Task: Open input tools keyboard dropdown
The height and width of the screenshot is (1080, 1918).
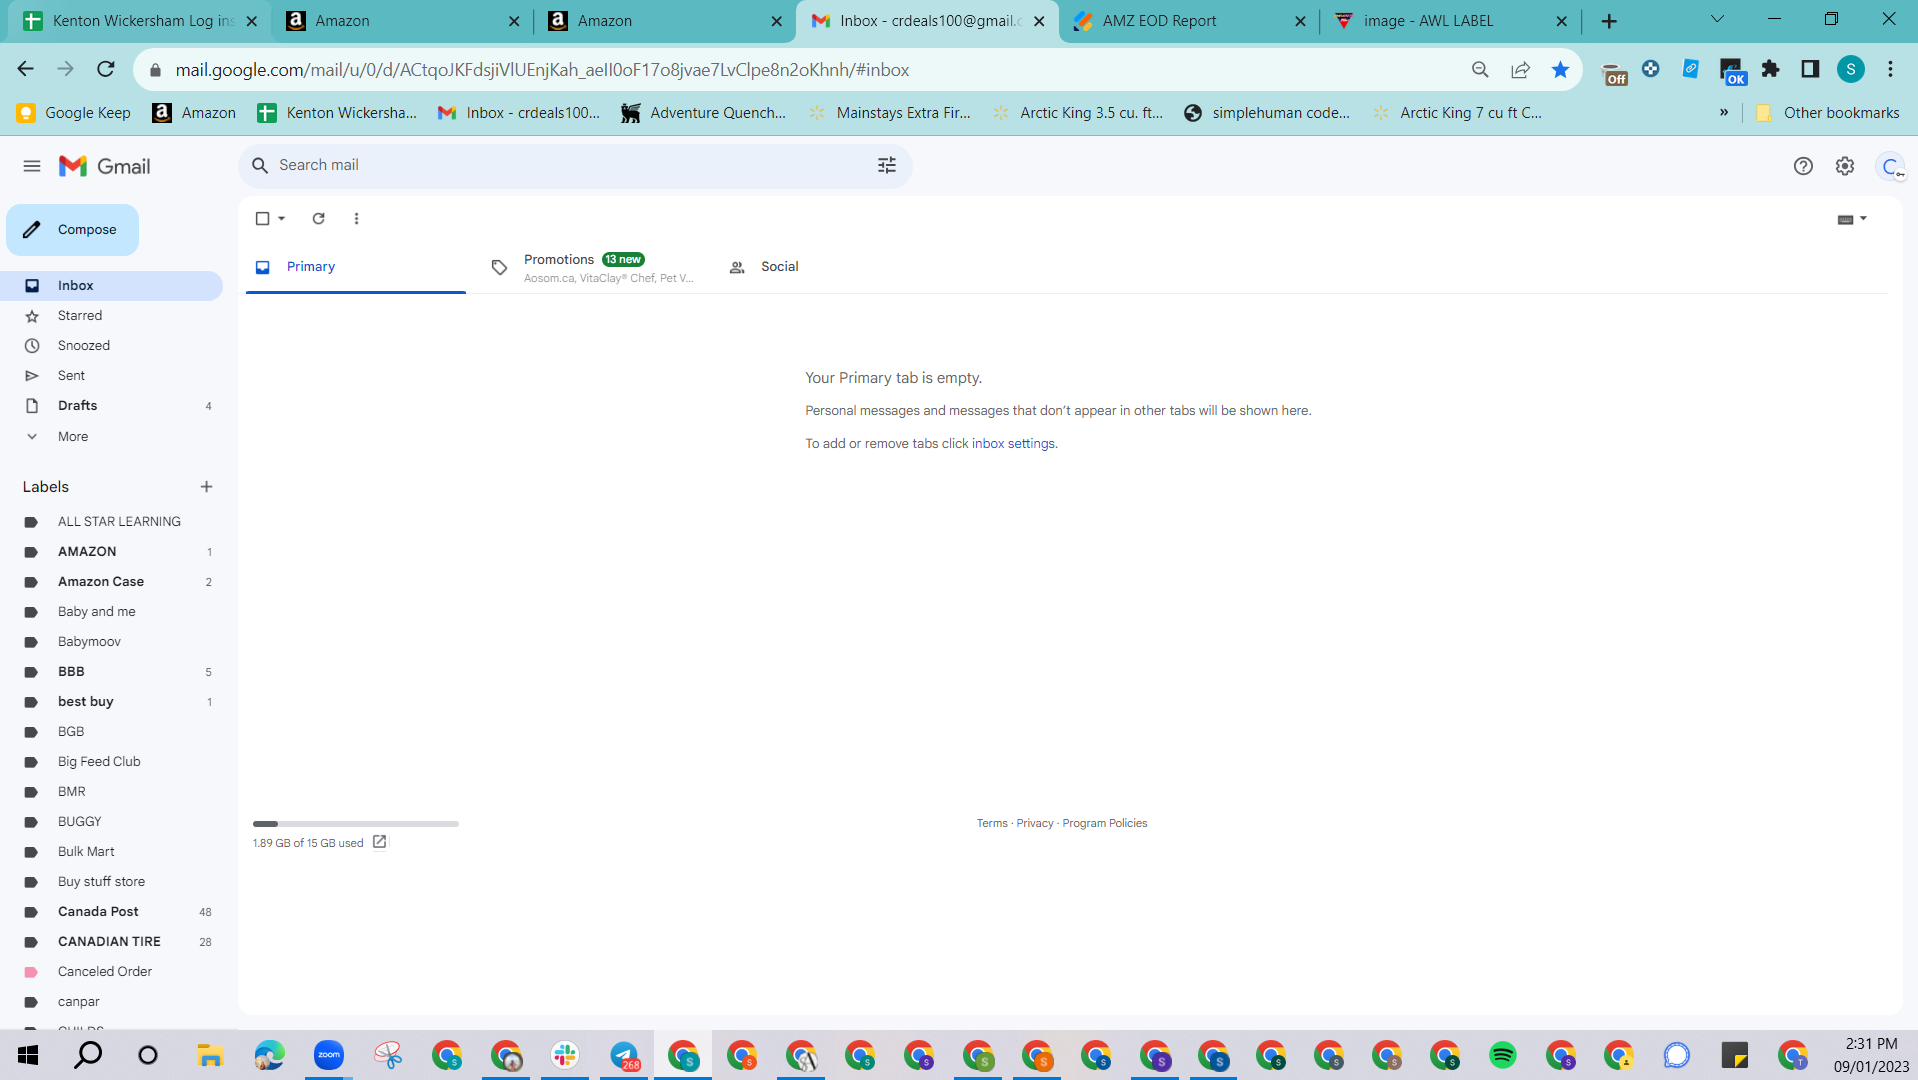Action: click(x=1852, y=219)
